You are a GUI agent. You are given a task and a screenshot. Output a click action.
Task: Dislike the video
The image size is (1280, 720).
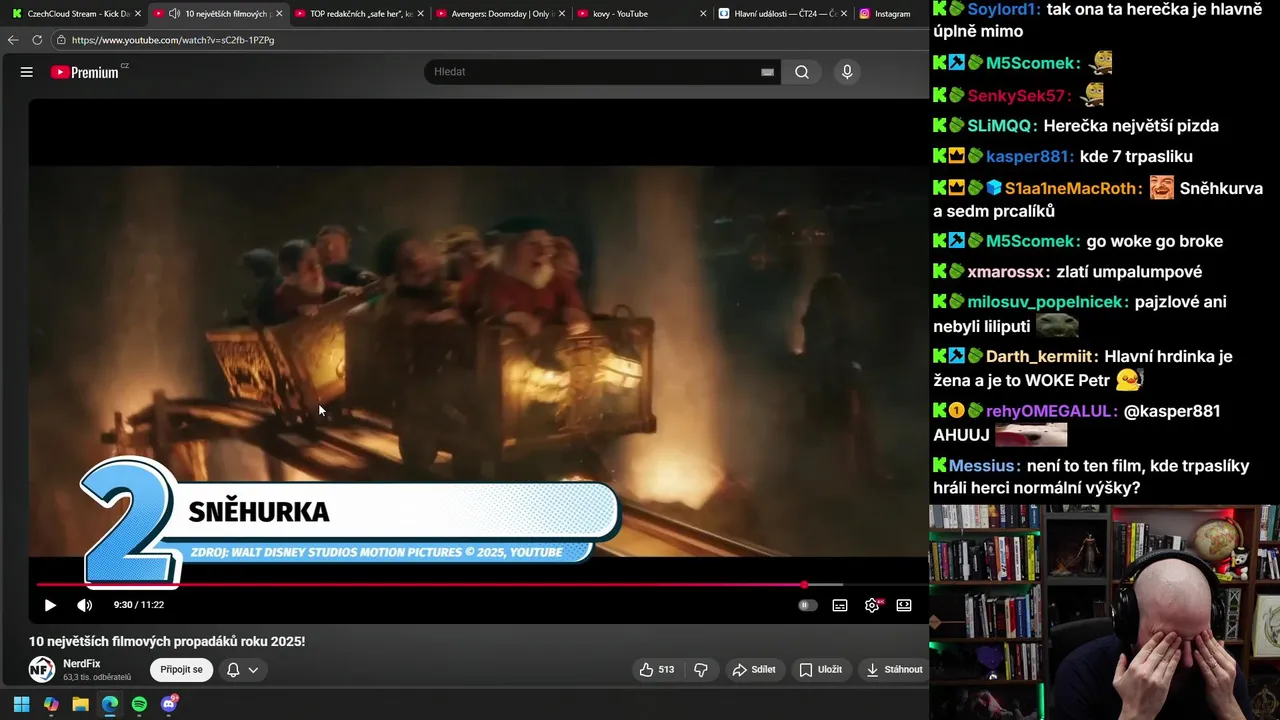coord(701,670)
